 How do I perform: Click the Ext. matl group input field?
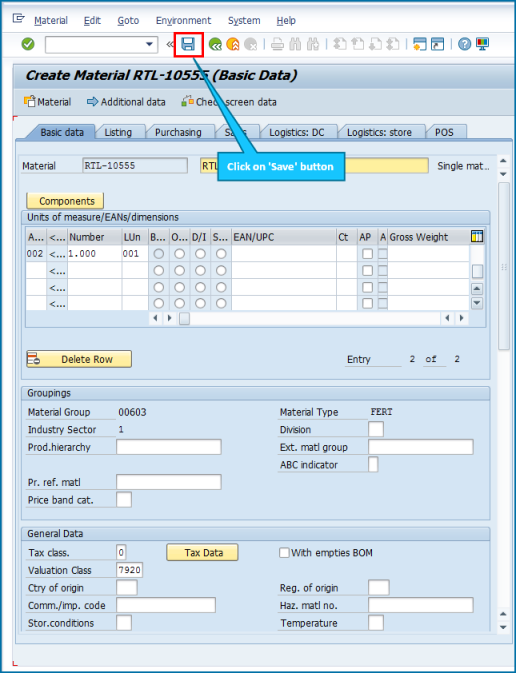421,447
